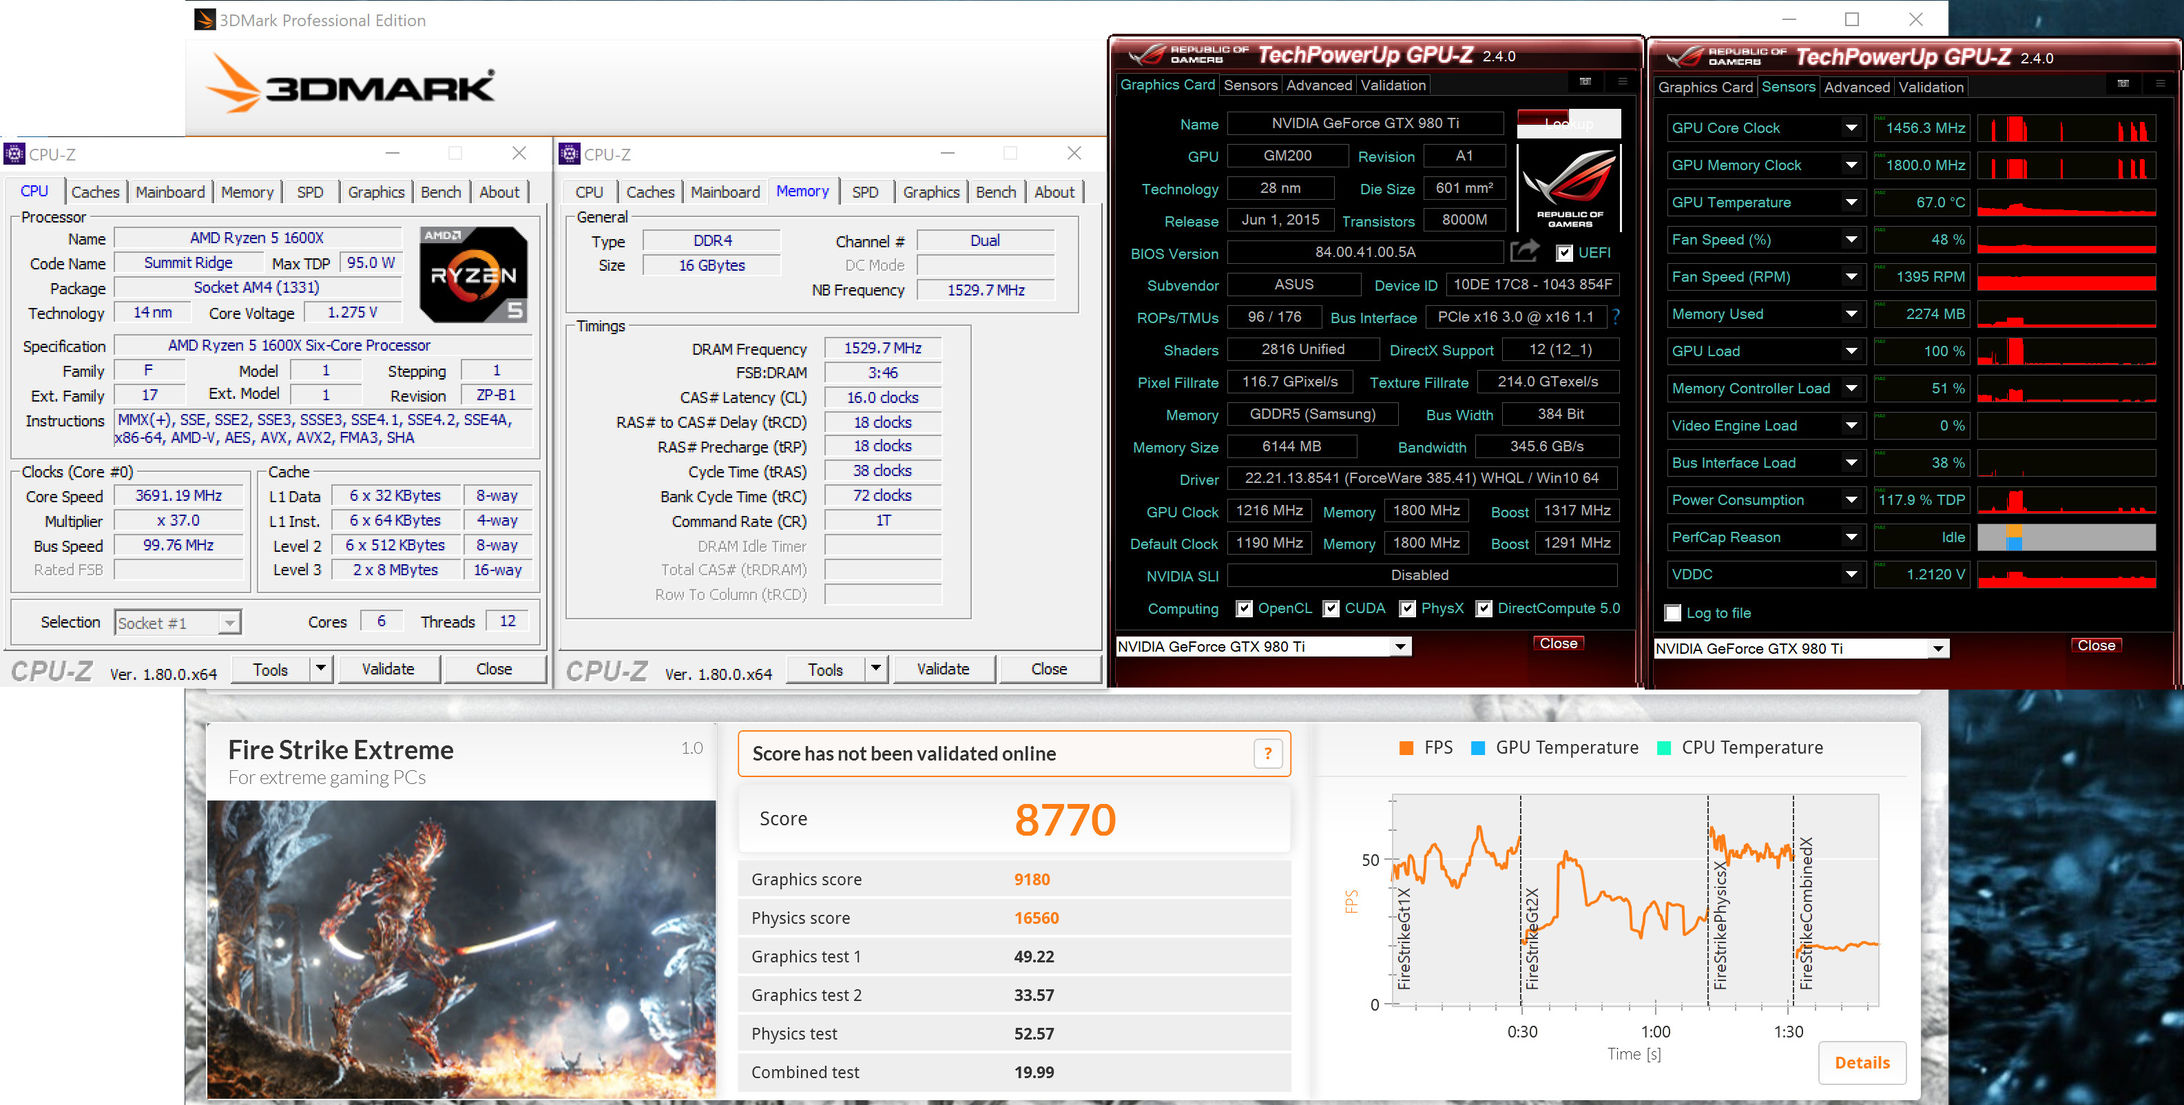This screenshot has width=2184, height=1105.
Task: Open Validation tab in left GPU-Z window
Action: coord(1393,85)
